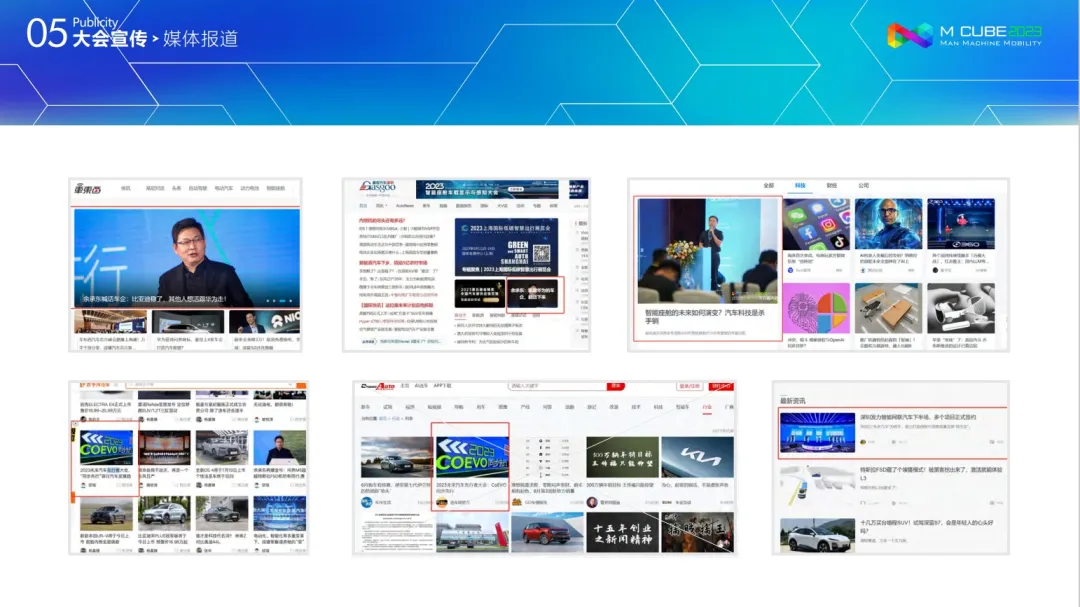The height and width of the screenshot is (607, 1080).
Task: Open the 公司 tab
Action: [x=863, y=185]
